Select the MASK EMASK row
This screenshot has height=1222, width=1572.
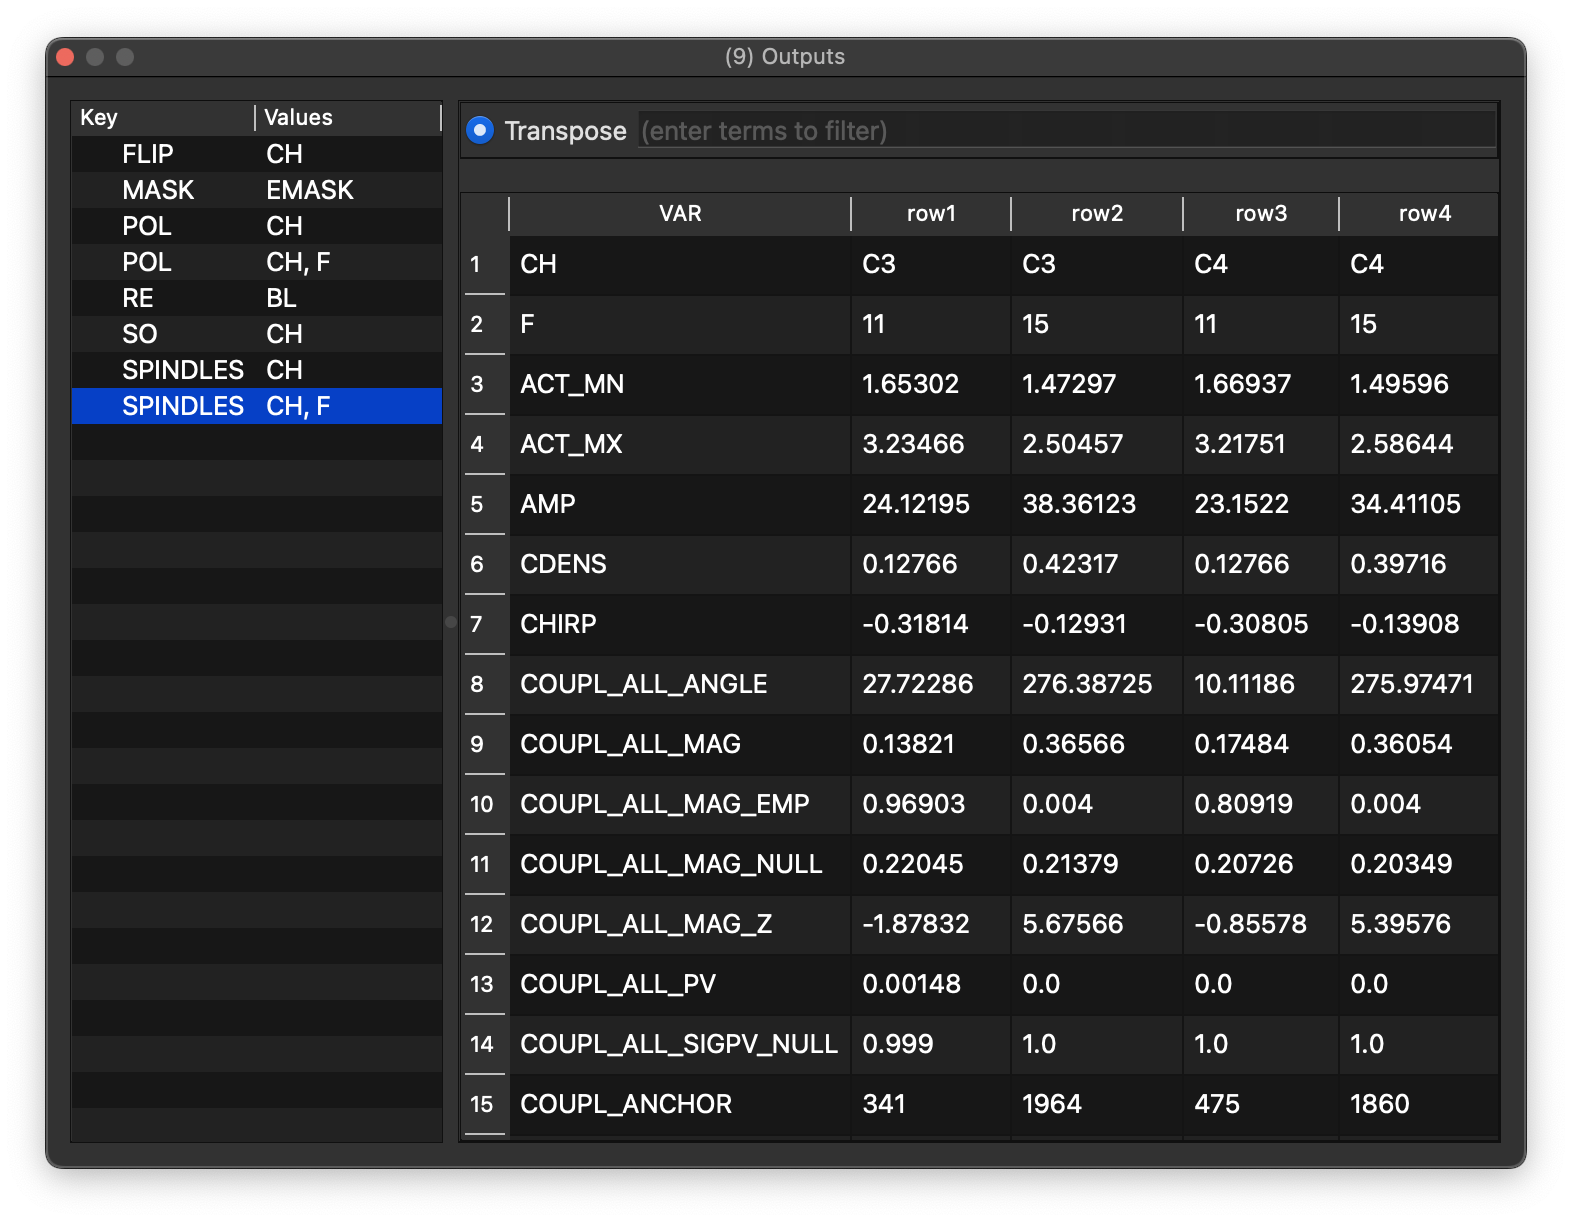tap(257, 190)
